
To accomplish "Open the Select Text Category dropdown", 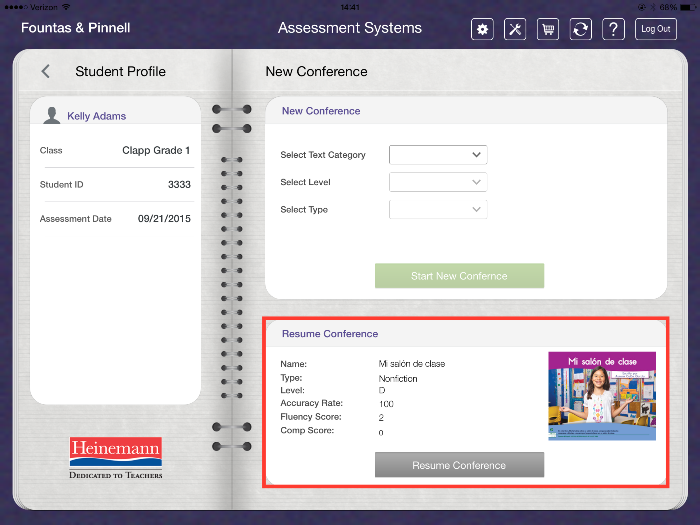I will [438, 154].
